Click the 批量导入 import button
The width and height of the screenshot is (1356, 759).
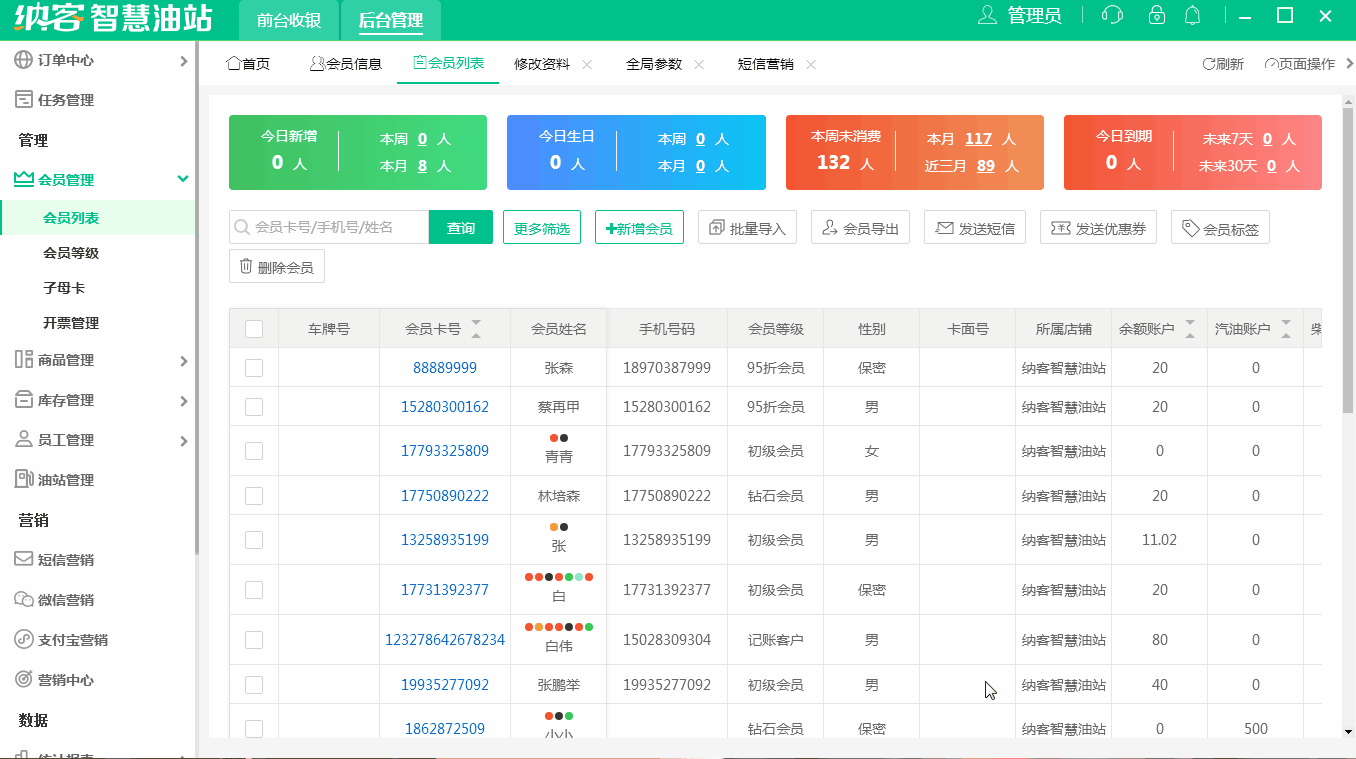[x=747, y=228]
